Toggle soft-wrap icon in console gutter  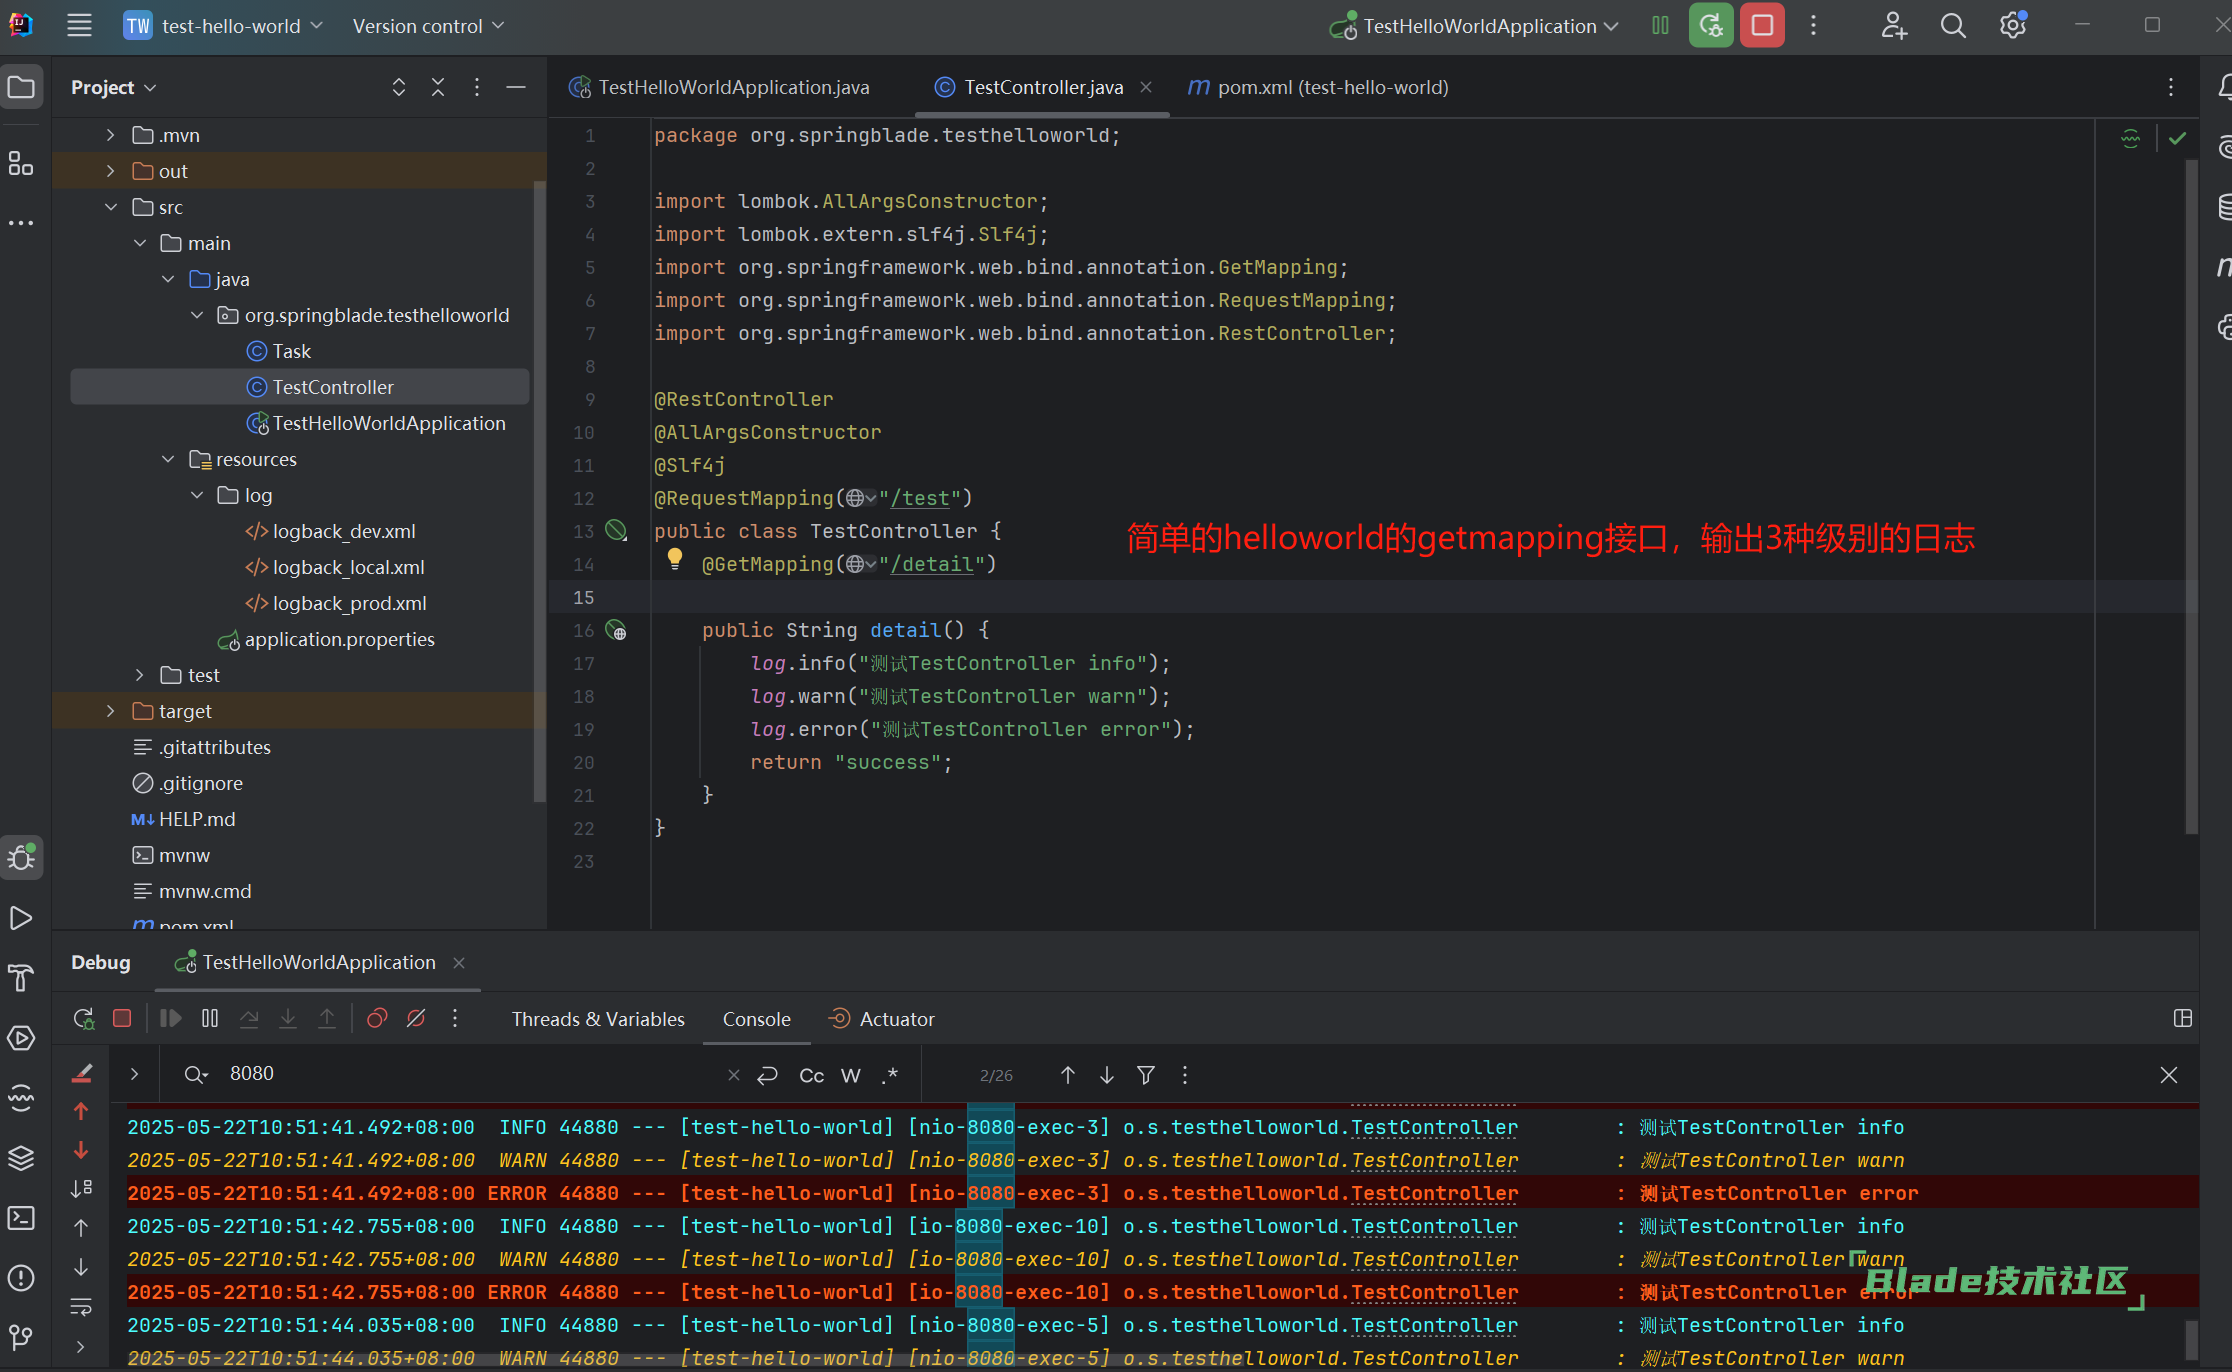click(x=81, y=1307)
